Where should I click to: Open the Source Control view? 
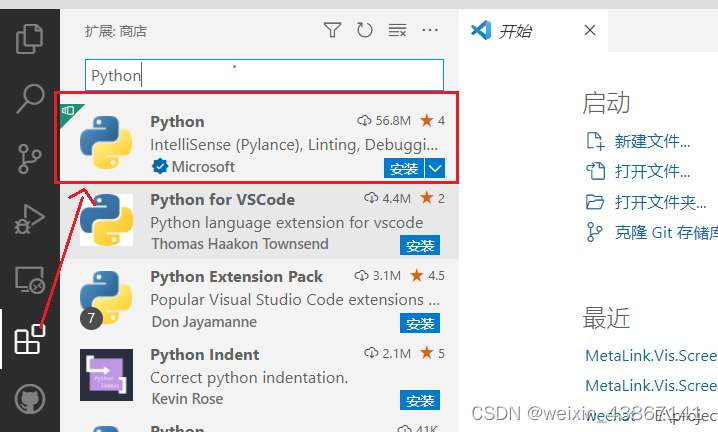[30, 159]
